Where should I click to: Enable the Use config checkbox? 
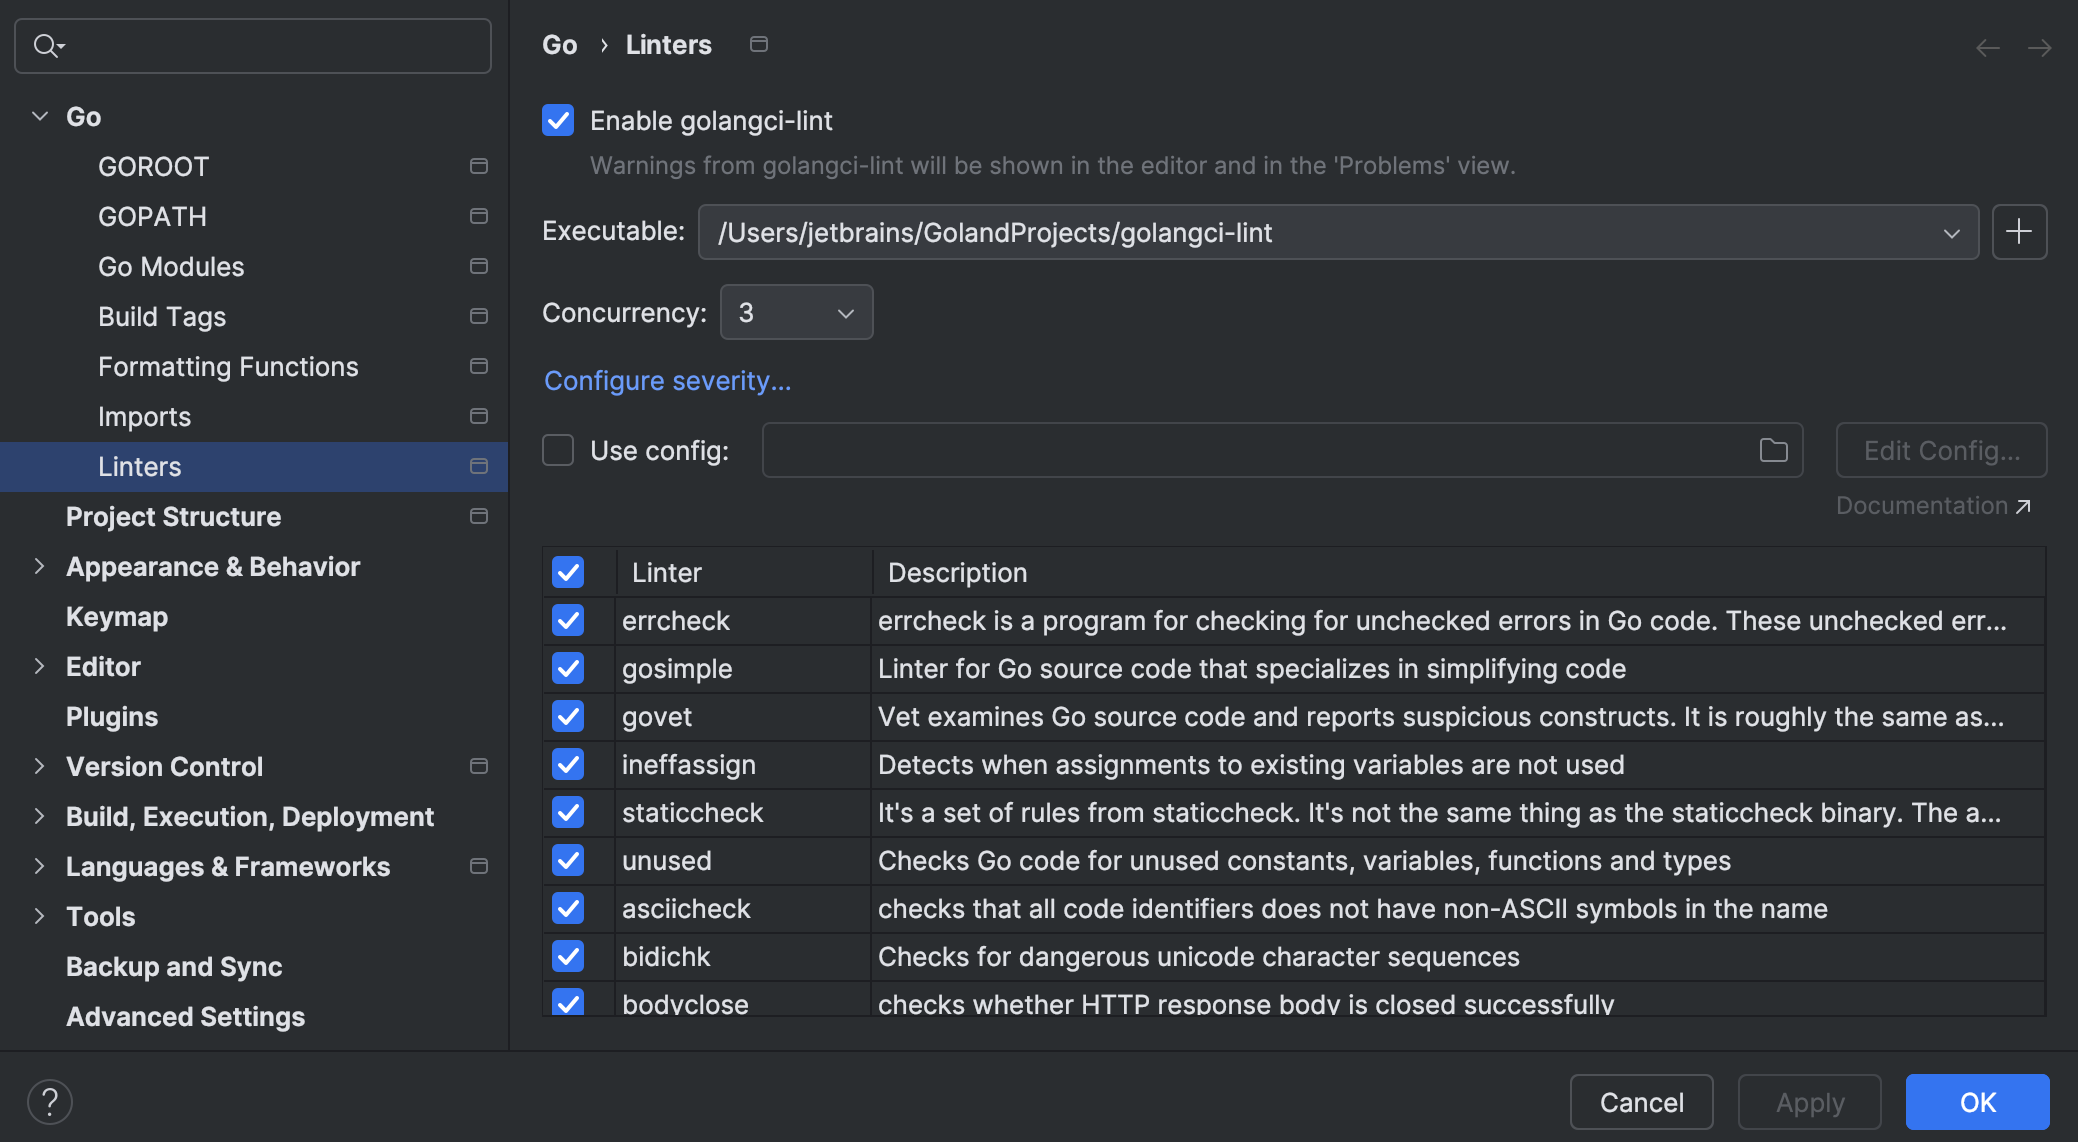click(x=557, y=450)
